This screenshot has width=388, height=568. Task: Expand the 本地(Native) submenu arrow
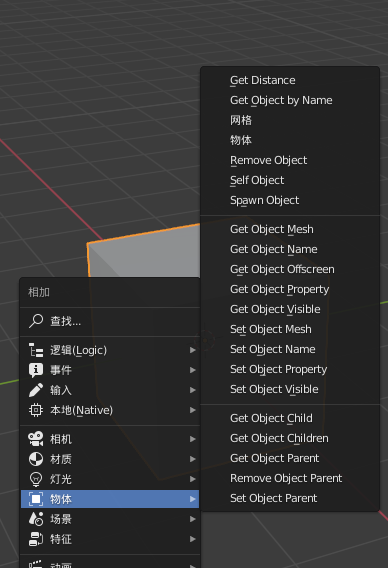point(193,410)
